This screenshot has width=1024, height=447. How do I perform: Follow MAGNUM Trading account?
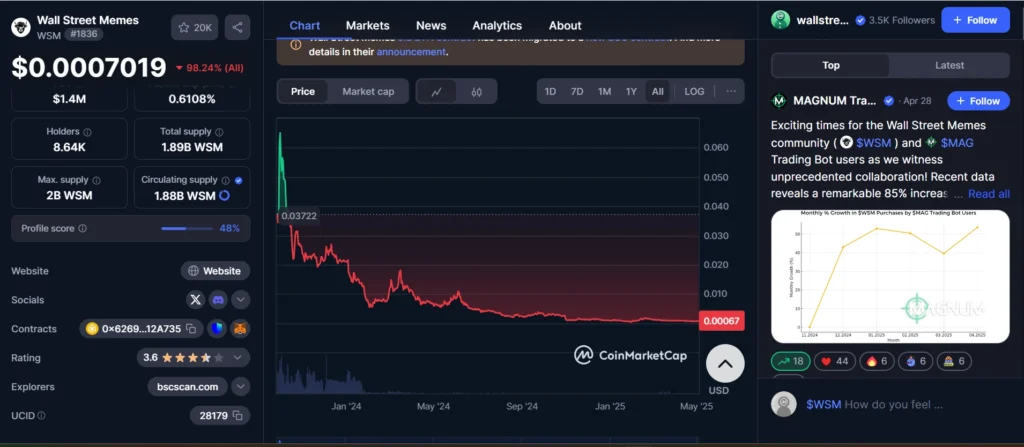click(978, 101)
